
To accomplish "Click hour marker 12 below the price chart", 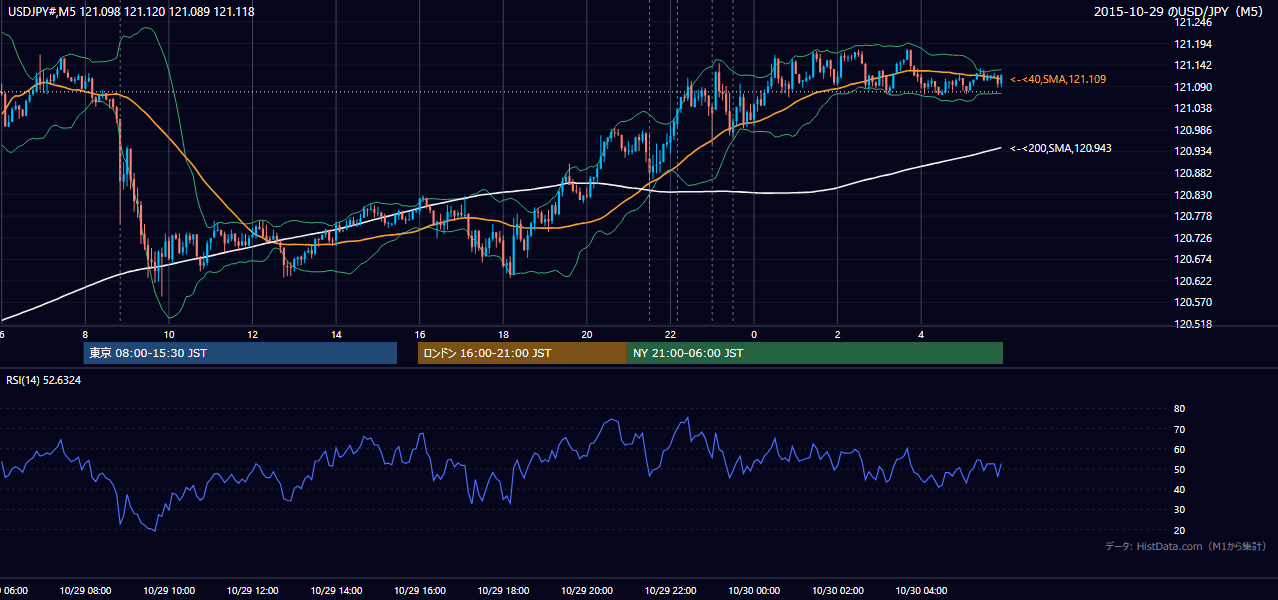I will [252, 334].
